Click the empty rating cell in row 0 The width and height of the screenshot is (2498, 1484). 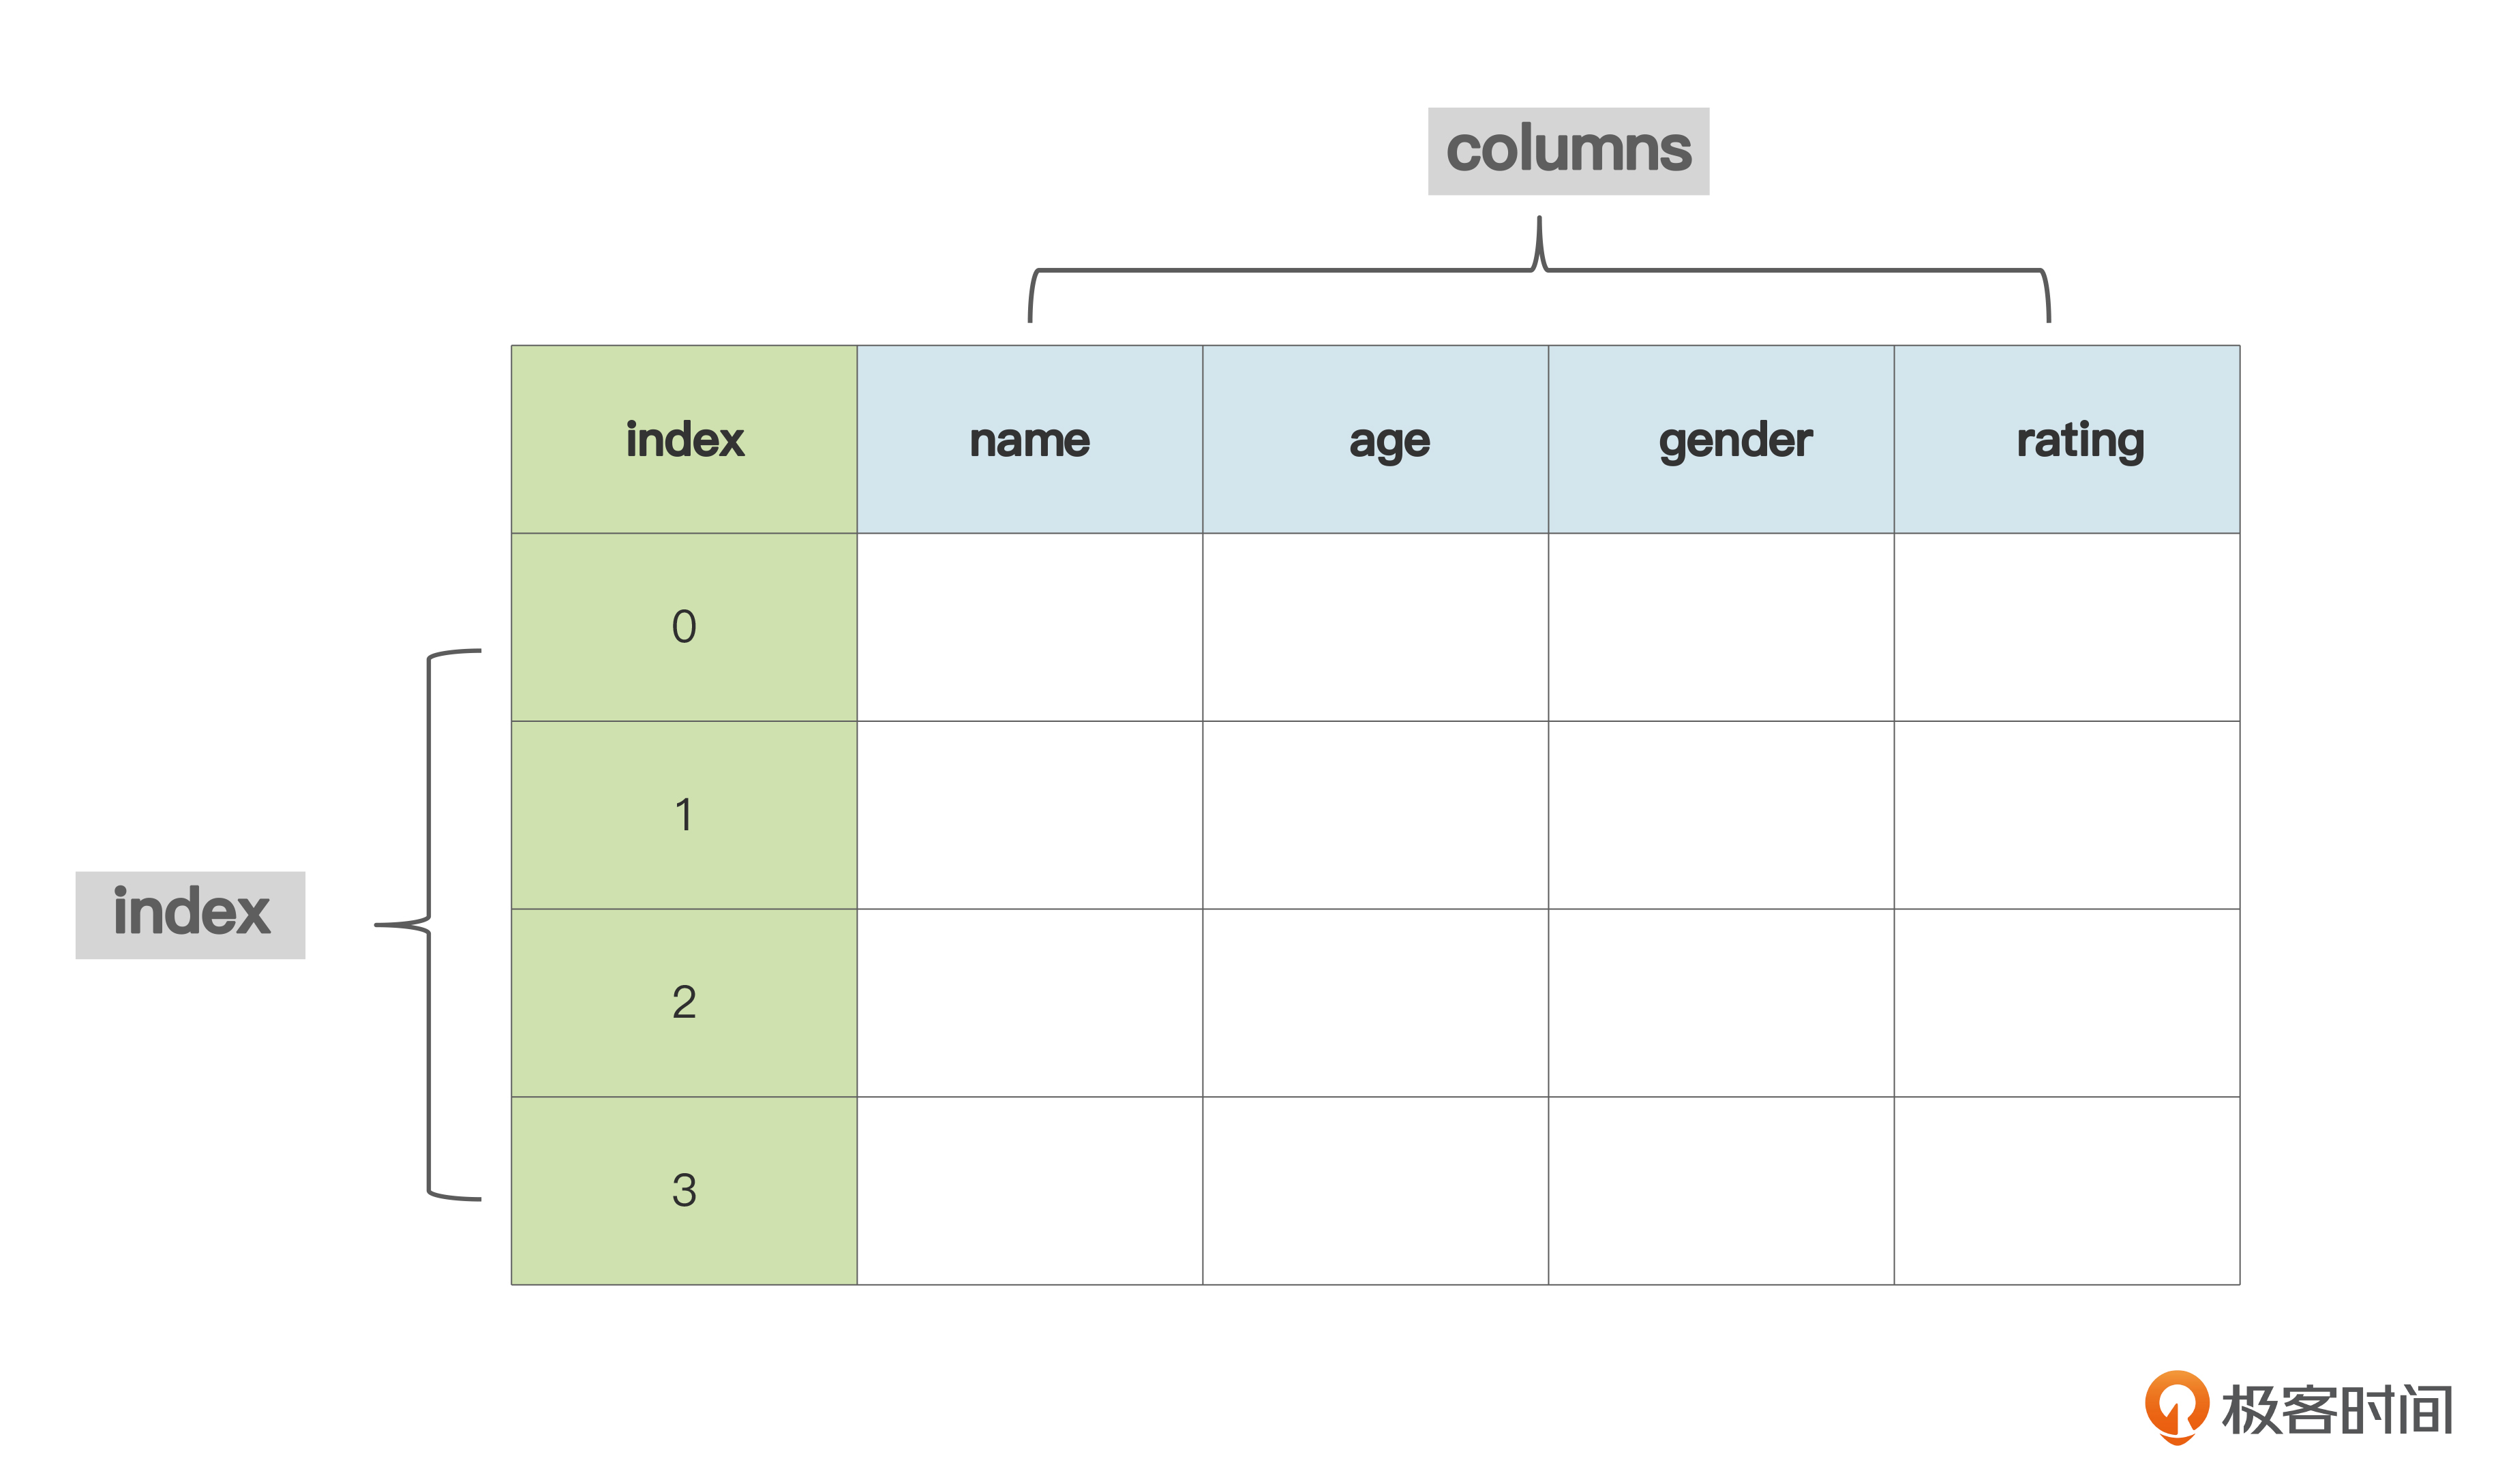(x=2067, y=627)
